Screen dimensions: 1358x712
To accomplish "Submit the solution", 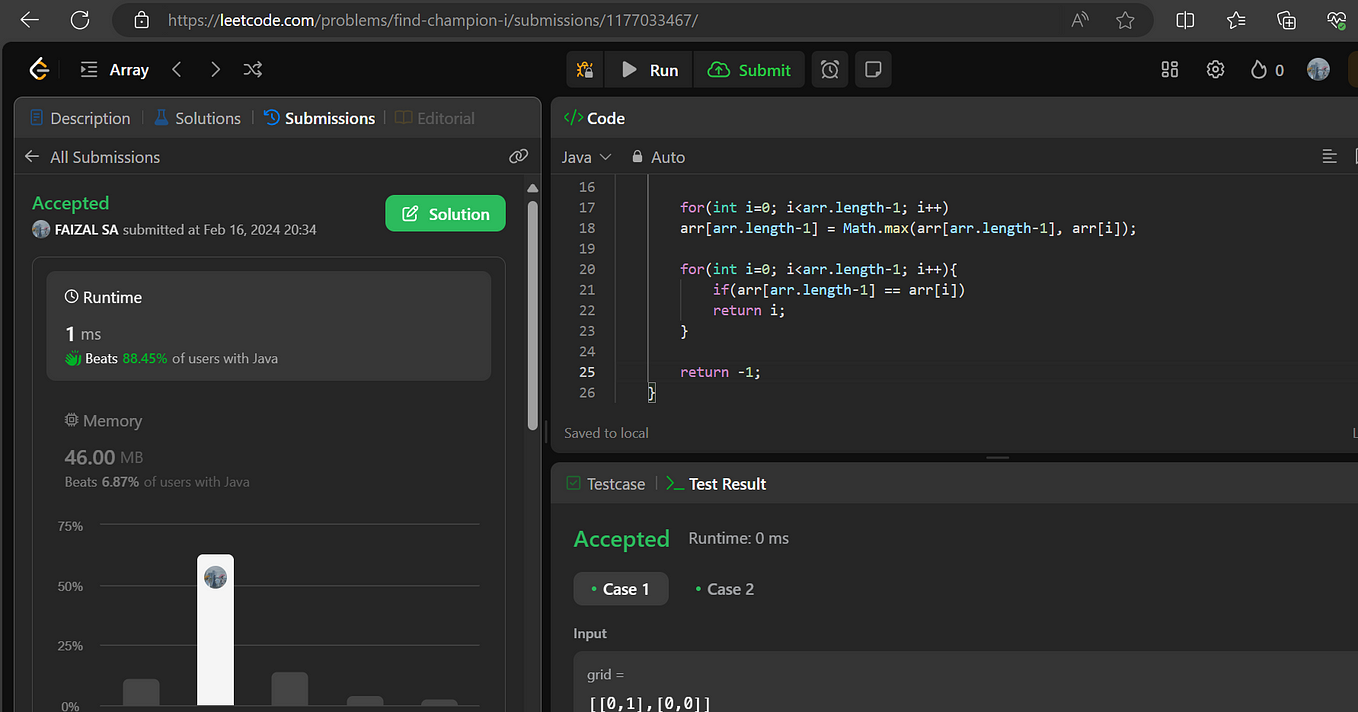I will 749,70.
